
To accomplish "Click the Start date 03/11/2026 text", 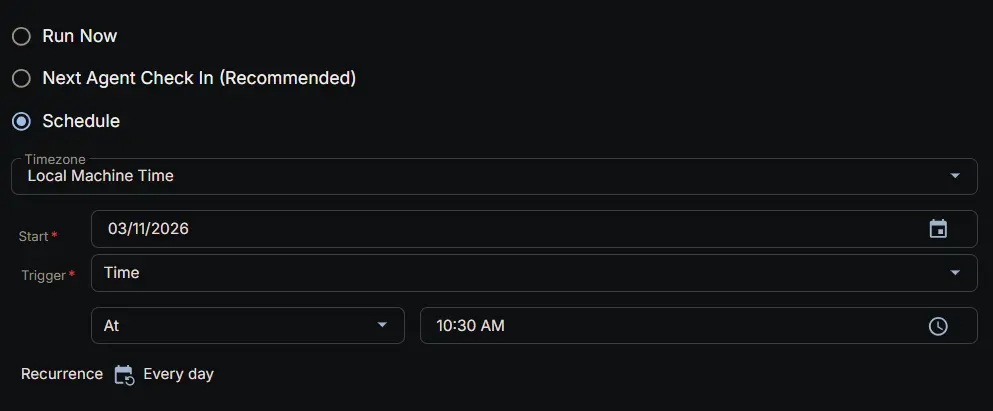I will point(148,229).
